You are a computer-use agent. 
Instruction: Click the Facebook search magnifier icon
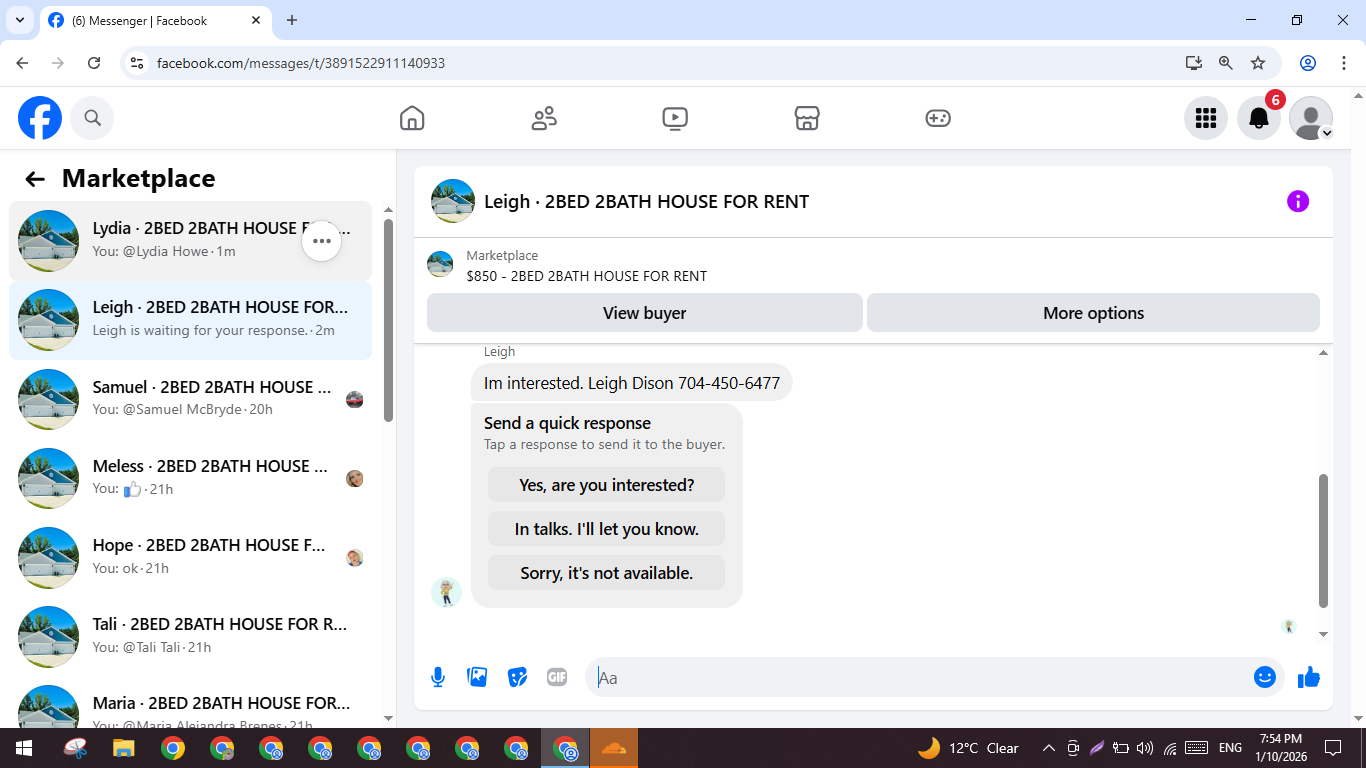click(x=92, y=118)
